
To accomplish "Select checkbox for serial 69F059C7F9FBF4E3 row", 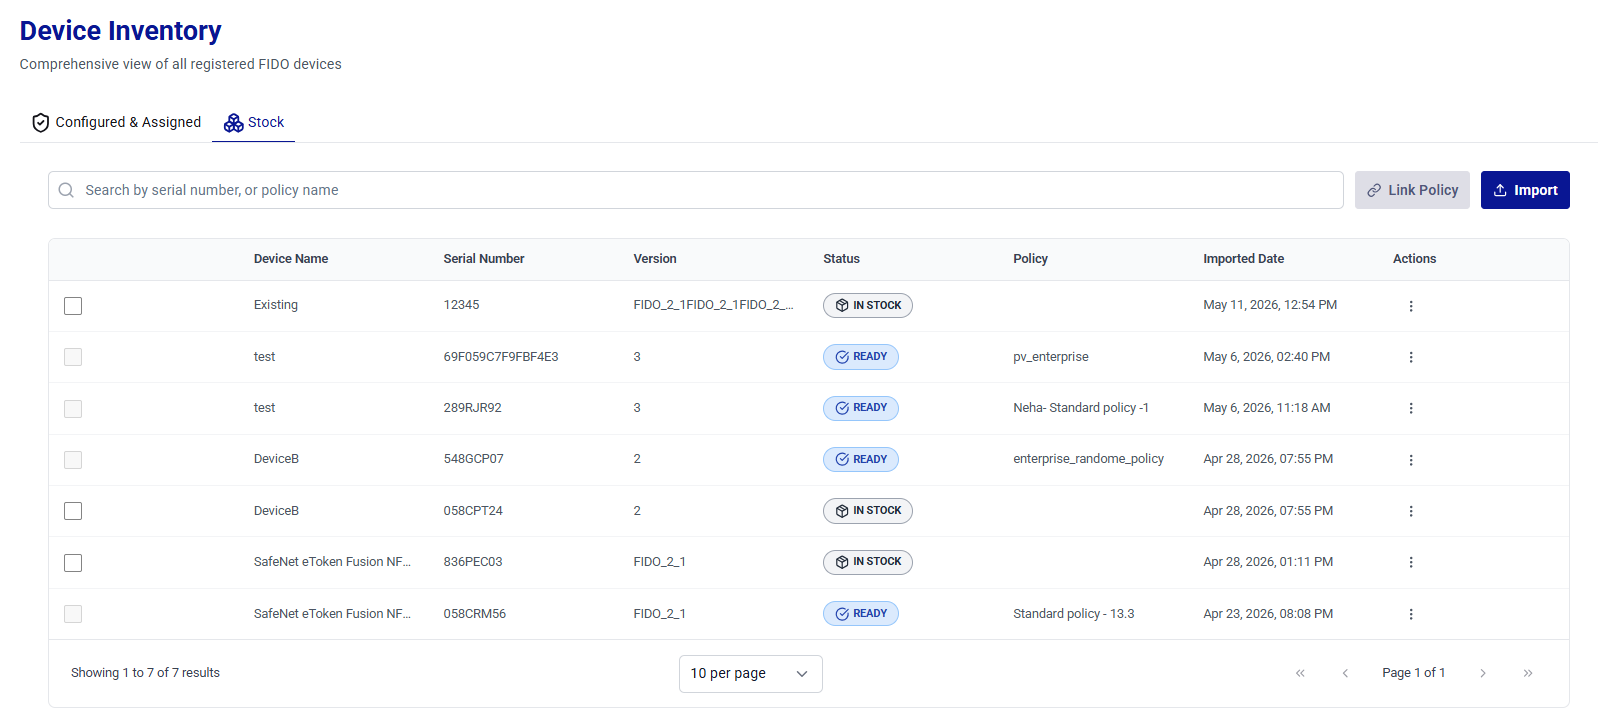I will pos(73,357).
